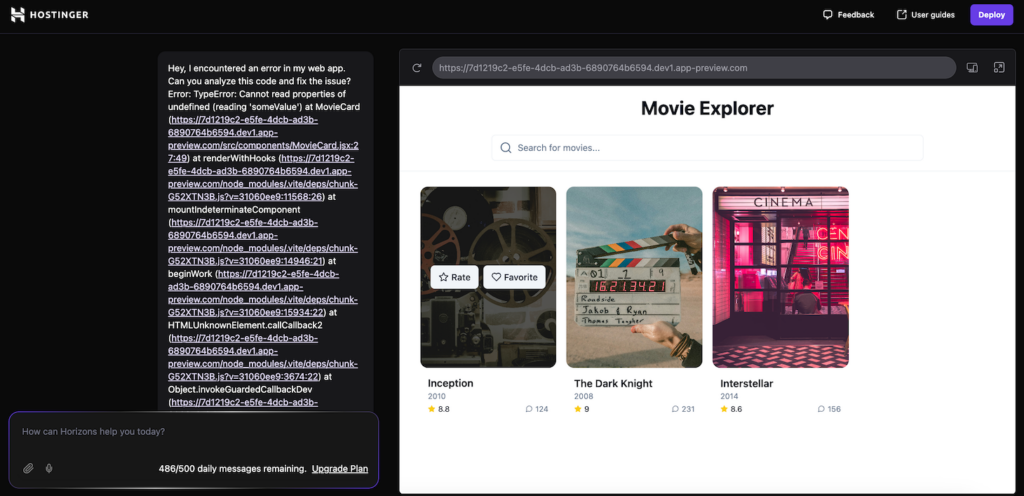Click the Horizons chat prompt box
1024x496 pixels.
tap(190, 432)
